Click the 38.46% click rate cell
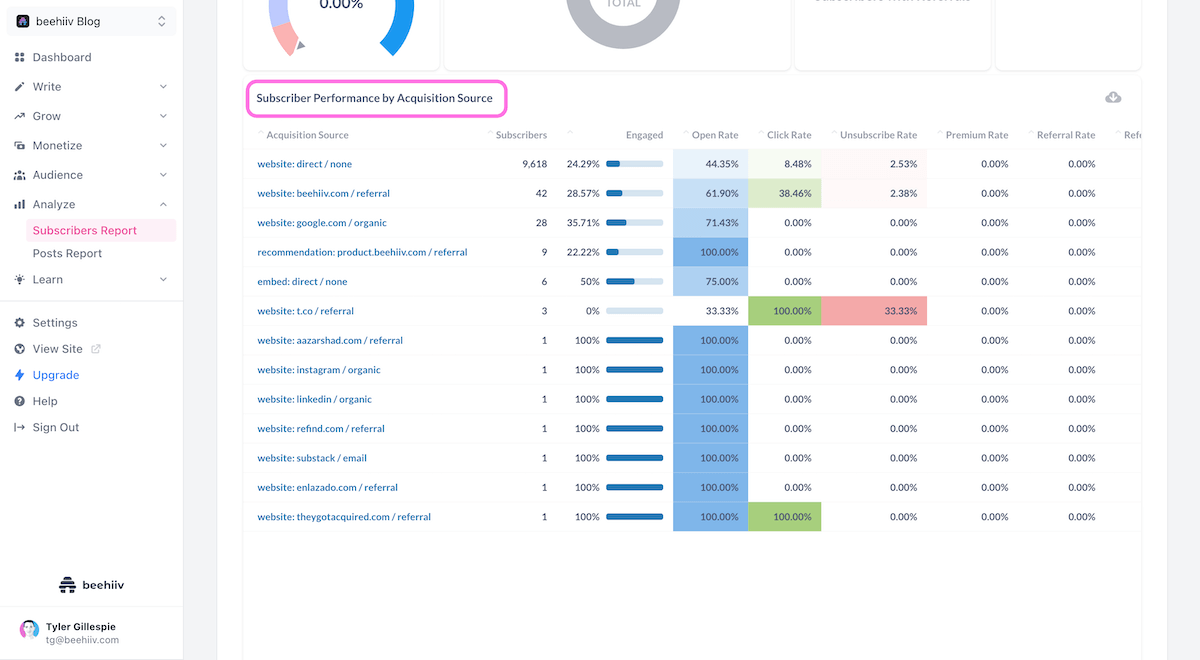 click(x=784, y=193)
